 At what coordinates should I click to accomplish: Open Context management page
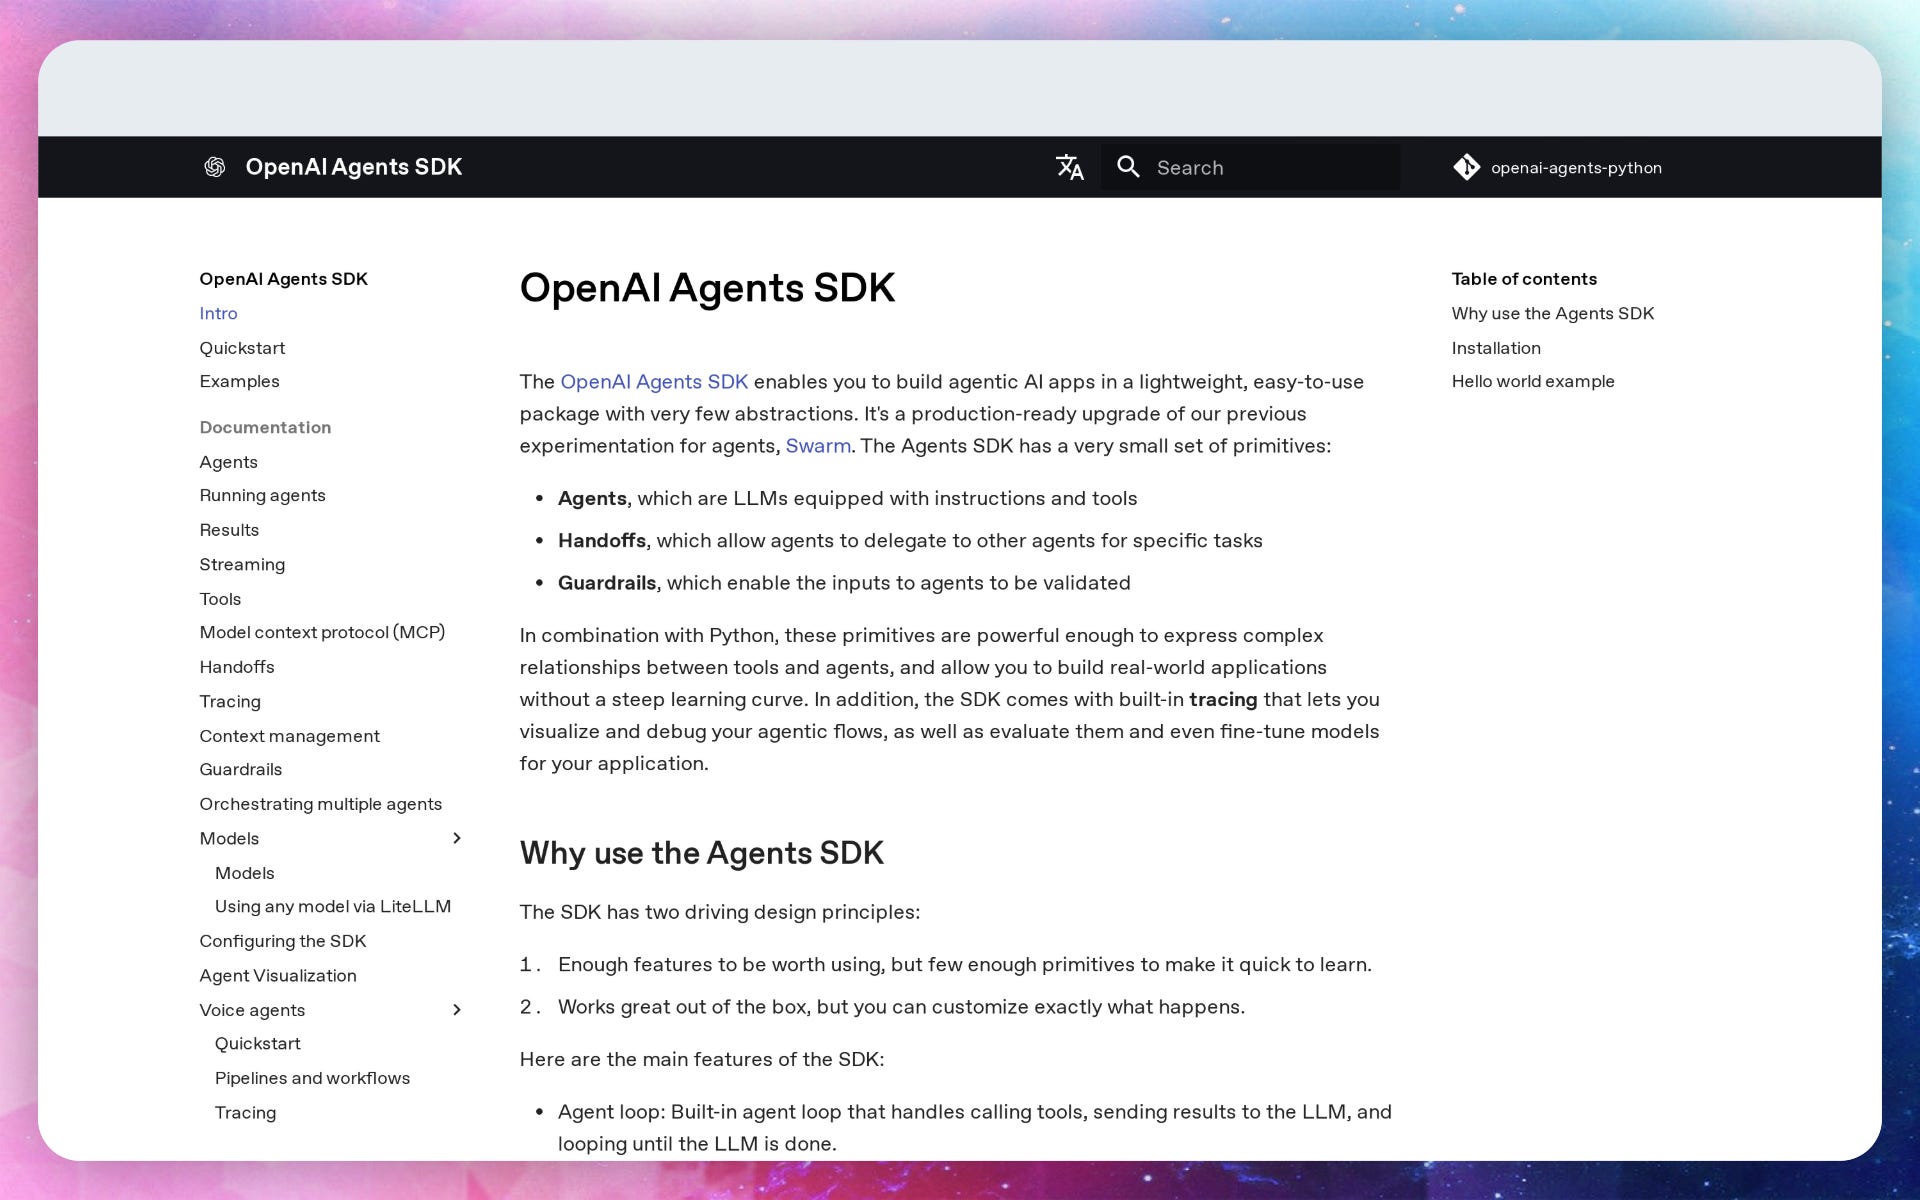point(289,736)
